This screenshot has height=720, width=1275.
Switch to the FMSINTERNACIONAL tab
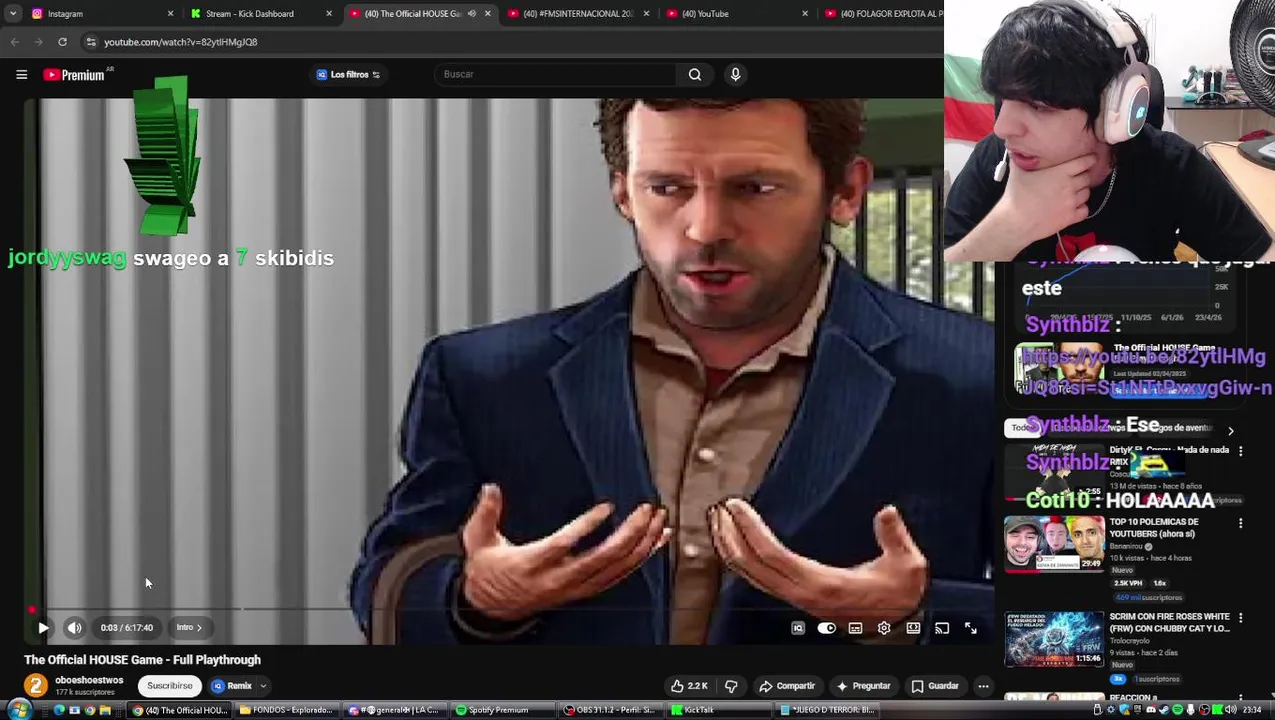coord(578,14)
